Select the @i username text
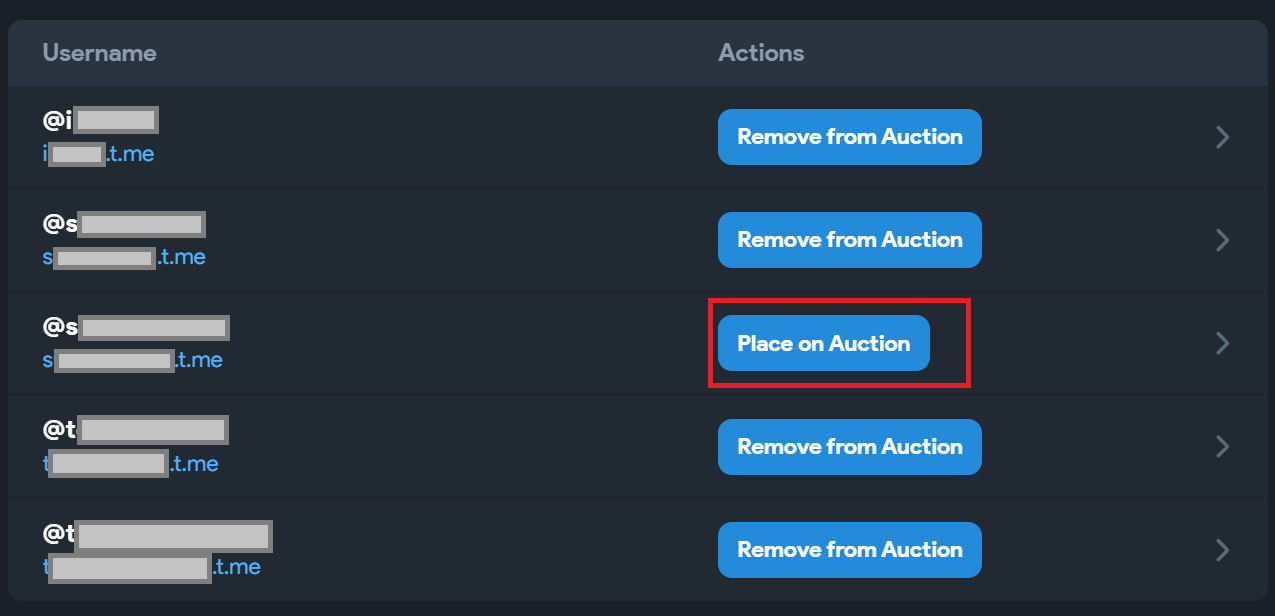This screenshot has width=1275, height=616. (x=100, y=120)
